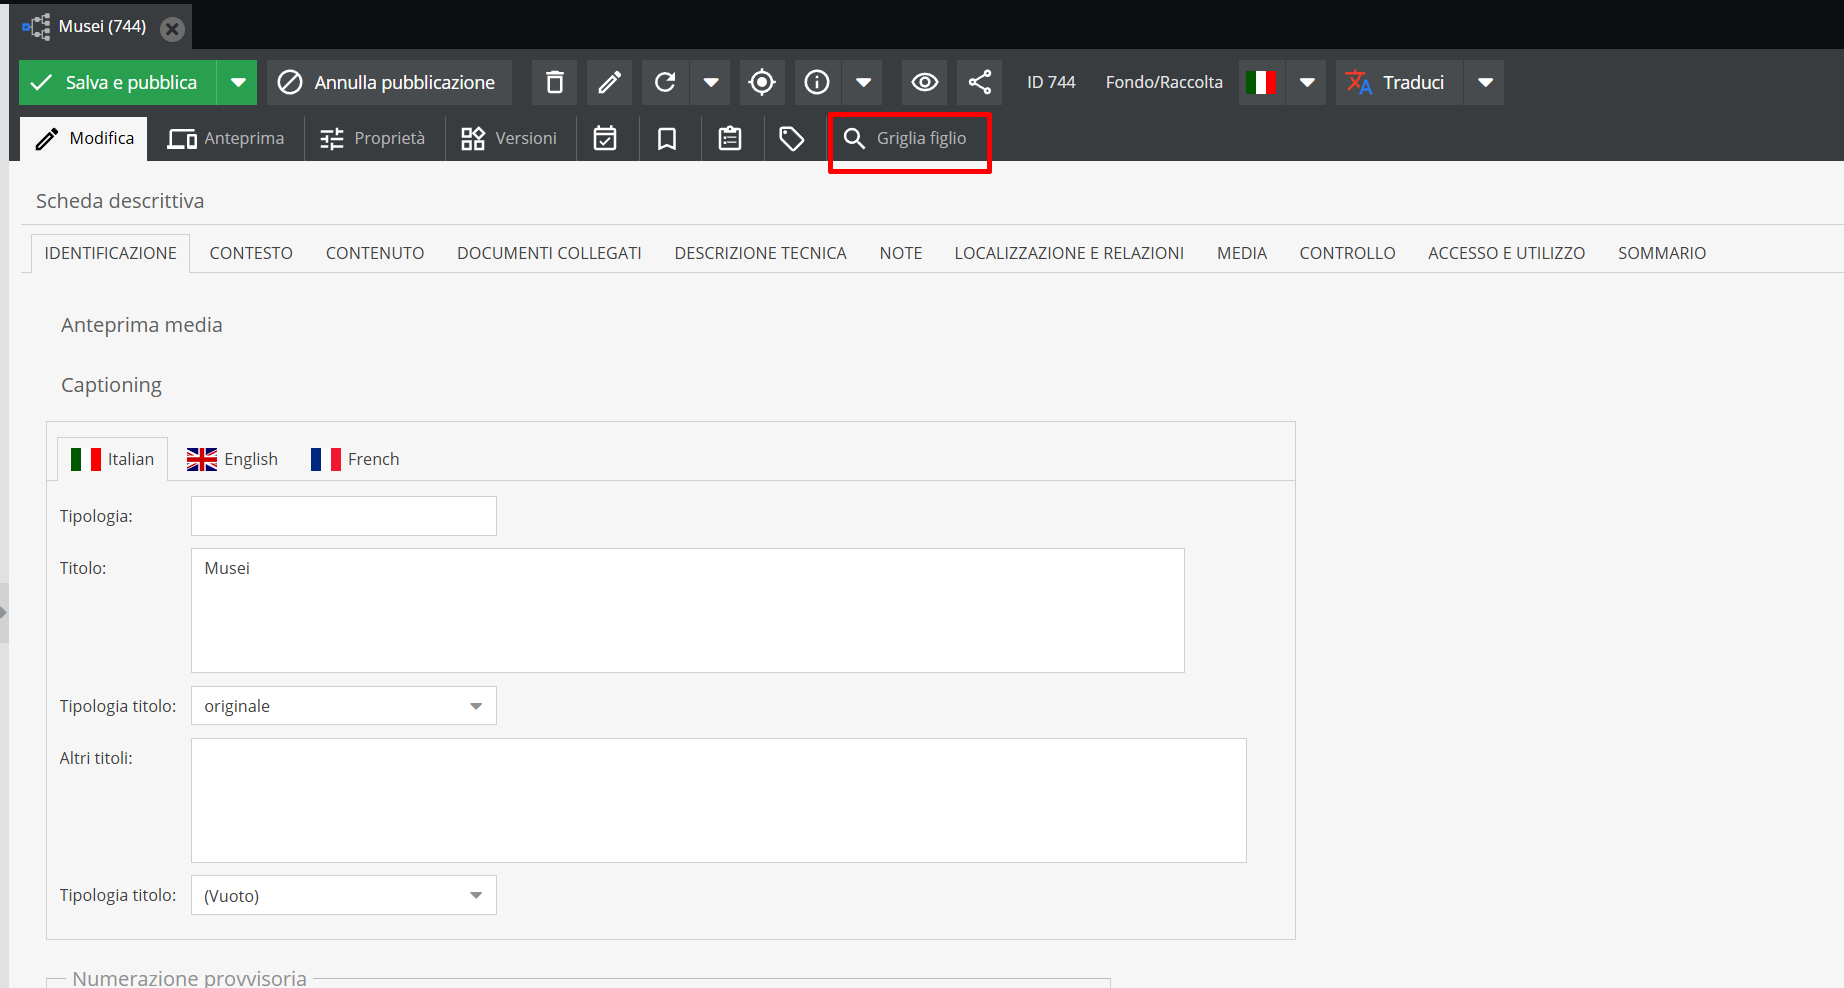Open the Versioni tab
Screen dimensions: 1844x988
pos(509,138)
